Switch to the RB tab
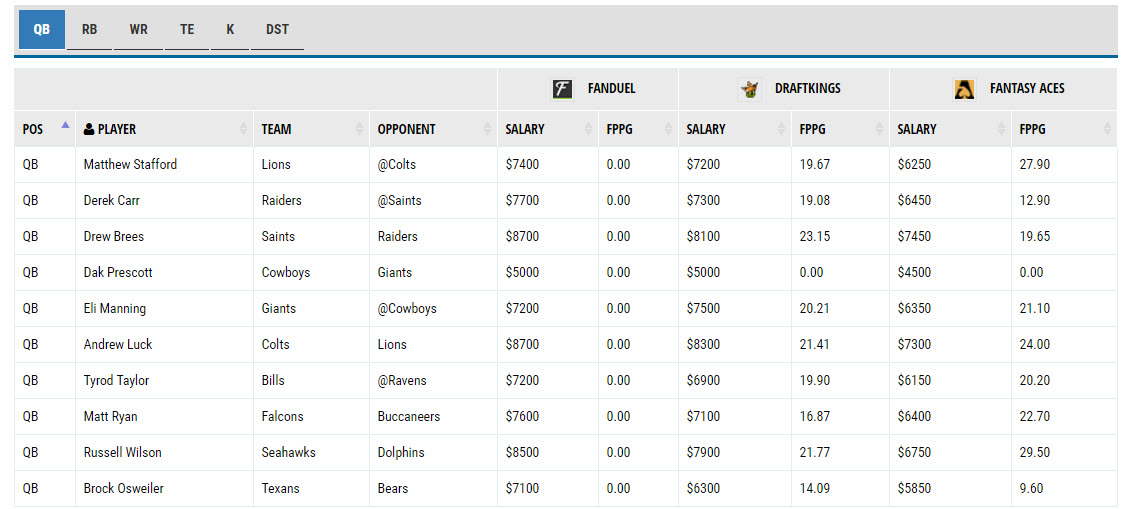Viewport: 1127px width, 509px height. point(89,29)
